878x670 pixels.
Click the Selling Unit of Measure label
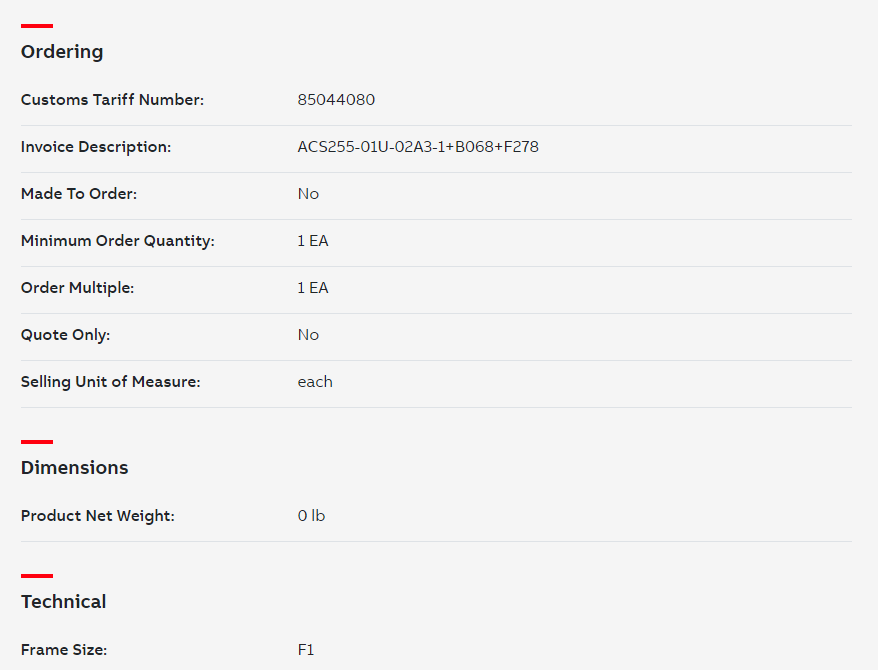click(x=110, y=382)
